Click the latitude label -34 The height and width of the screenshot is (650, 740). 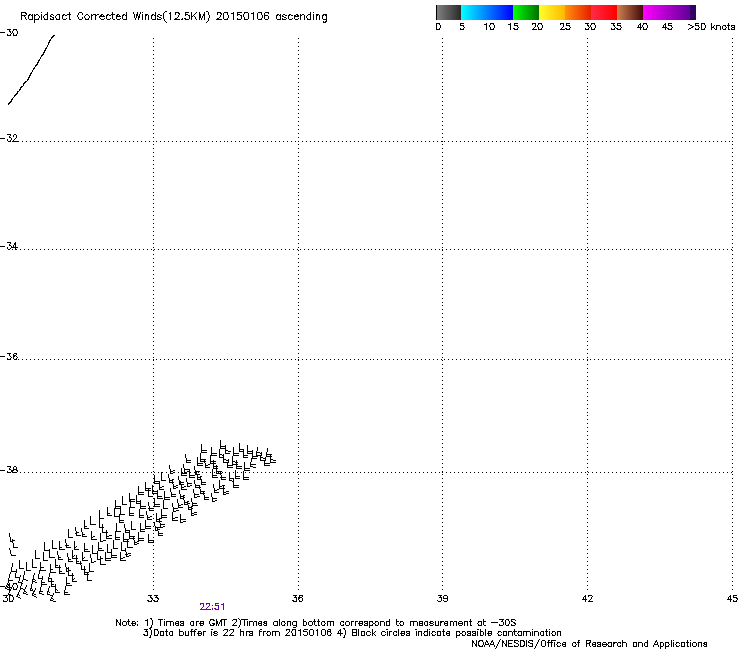(9, 246)
